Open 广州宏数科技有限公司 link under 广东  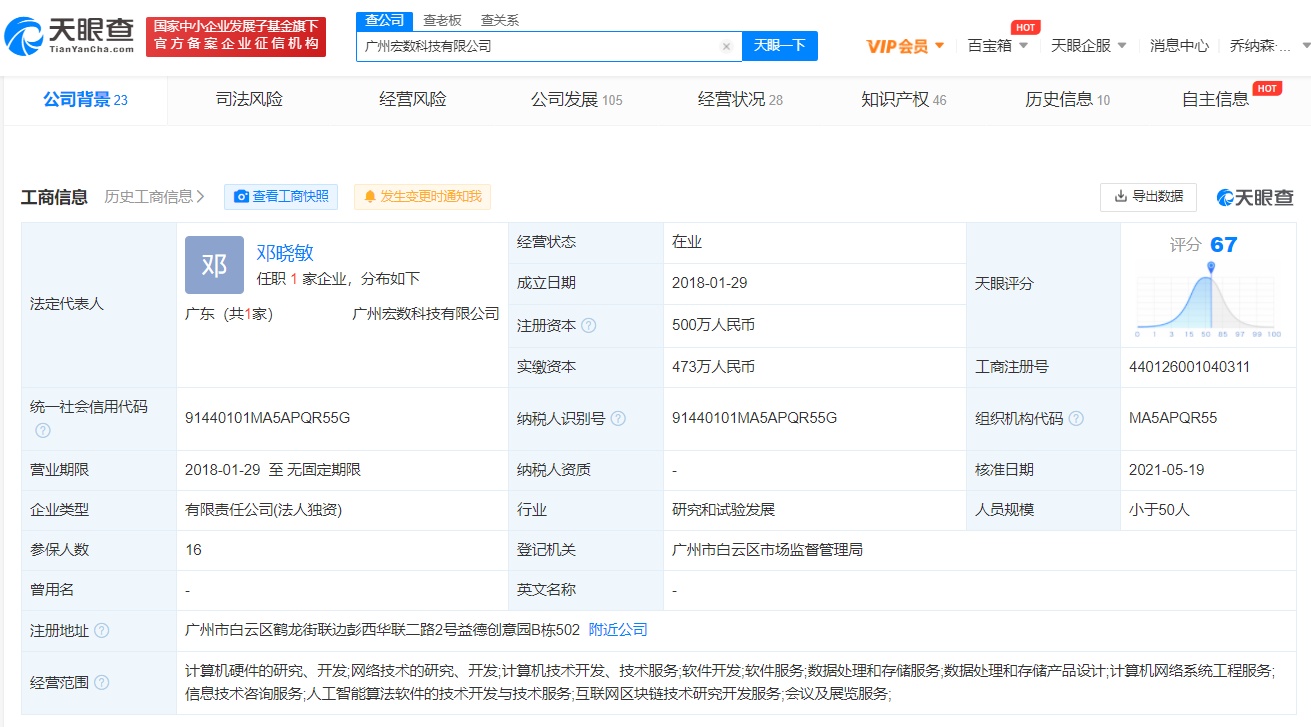click(x=426, y=314)
